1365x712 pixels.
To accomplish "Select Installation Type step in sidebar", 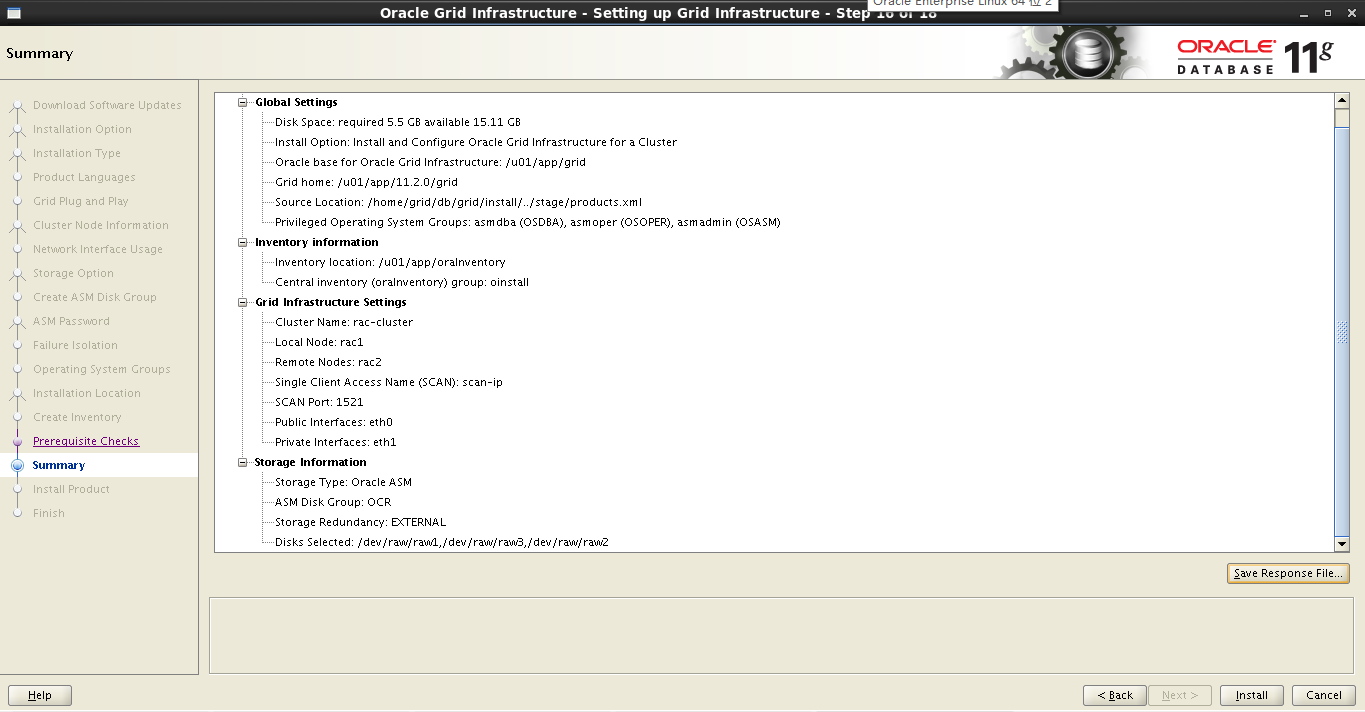I will coord(76,153).
